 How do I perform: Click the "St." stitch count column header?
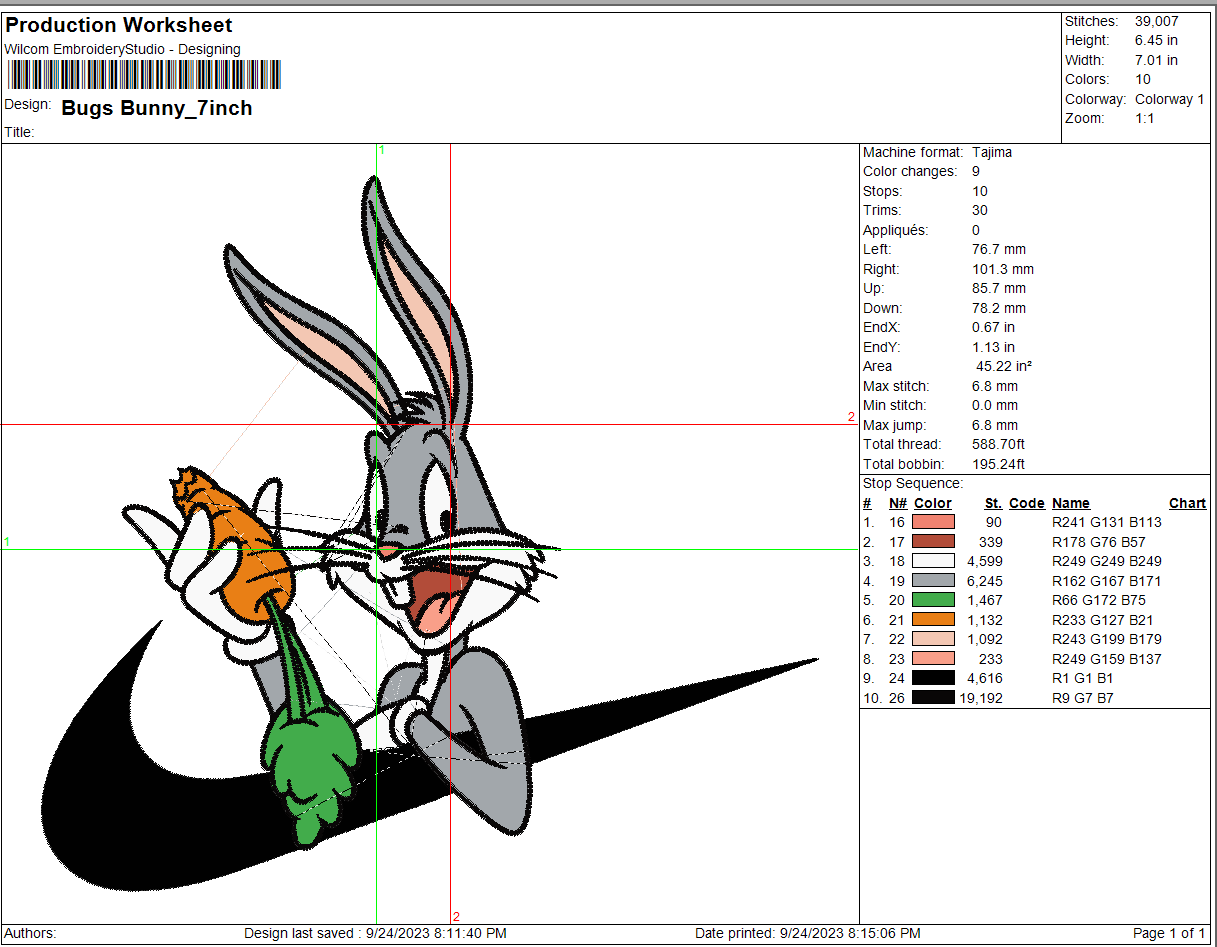(x=993, y=503)
